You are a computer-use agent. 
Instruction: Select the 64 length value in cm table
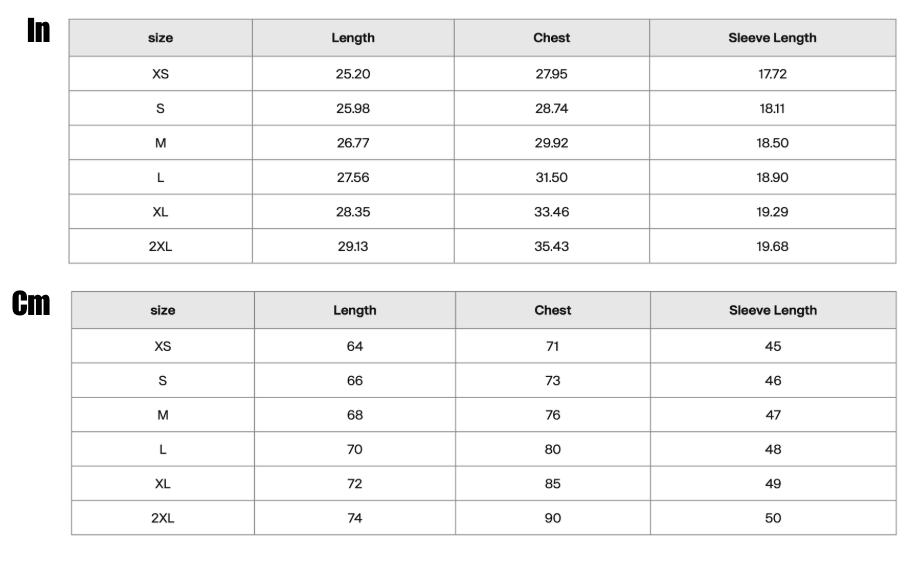coord(355,346)
